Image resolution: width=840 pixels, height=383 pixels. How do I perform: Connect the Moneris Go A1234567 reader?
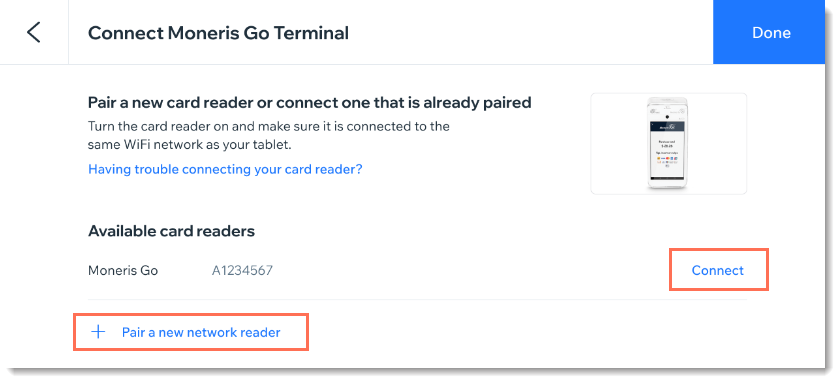tap(718, 270)
